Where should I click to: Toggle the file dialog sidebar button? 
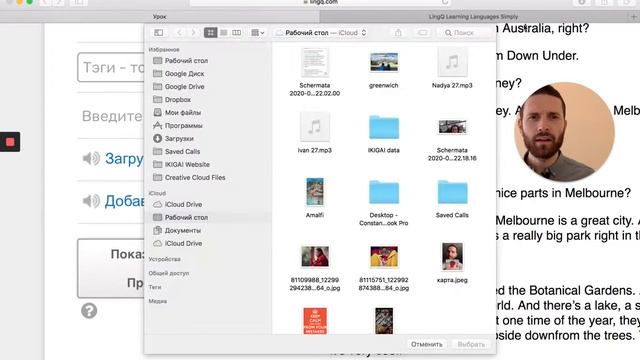pos(159,33)
